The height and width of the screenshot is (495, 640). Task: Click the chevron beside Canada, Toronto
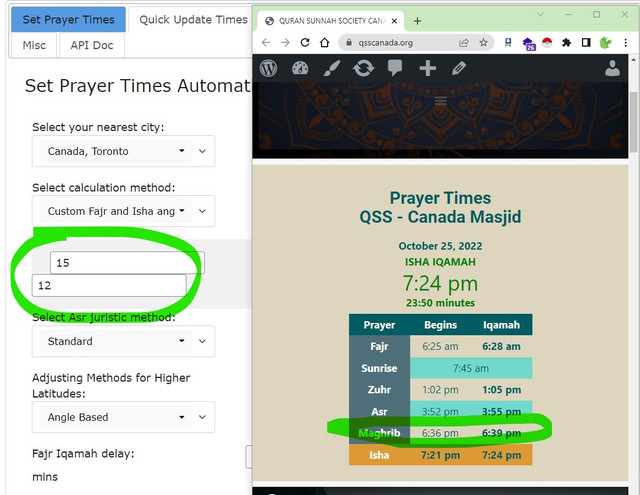202,151
